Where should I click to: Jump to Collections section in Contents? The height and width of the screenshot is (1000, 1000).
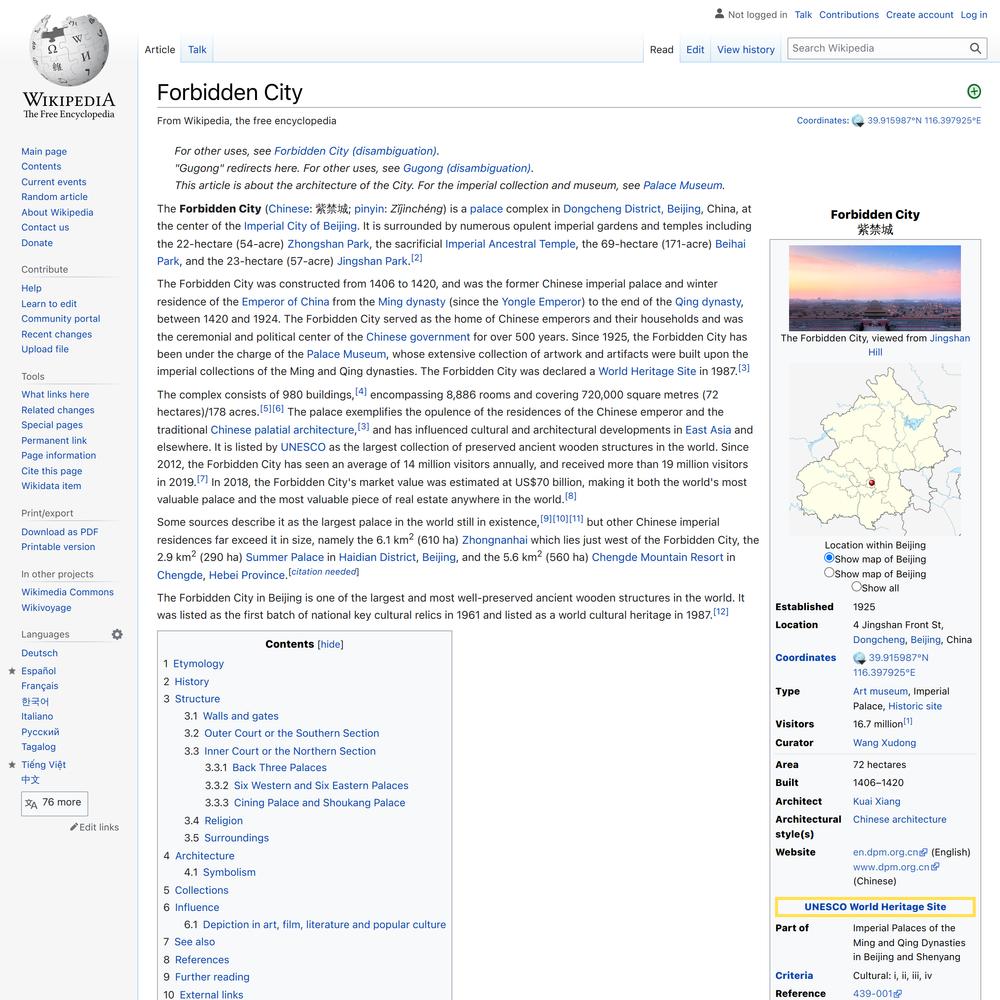[202, 890]
